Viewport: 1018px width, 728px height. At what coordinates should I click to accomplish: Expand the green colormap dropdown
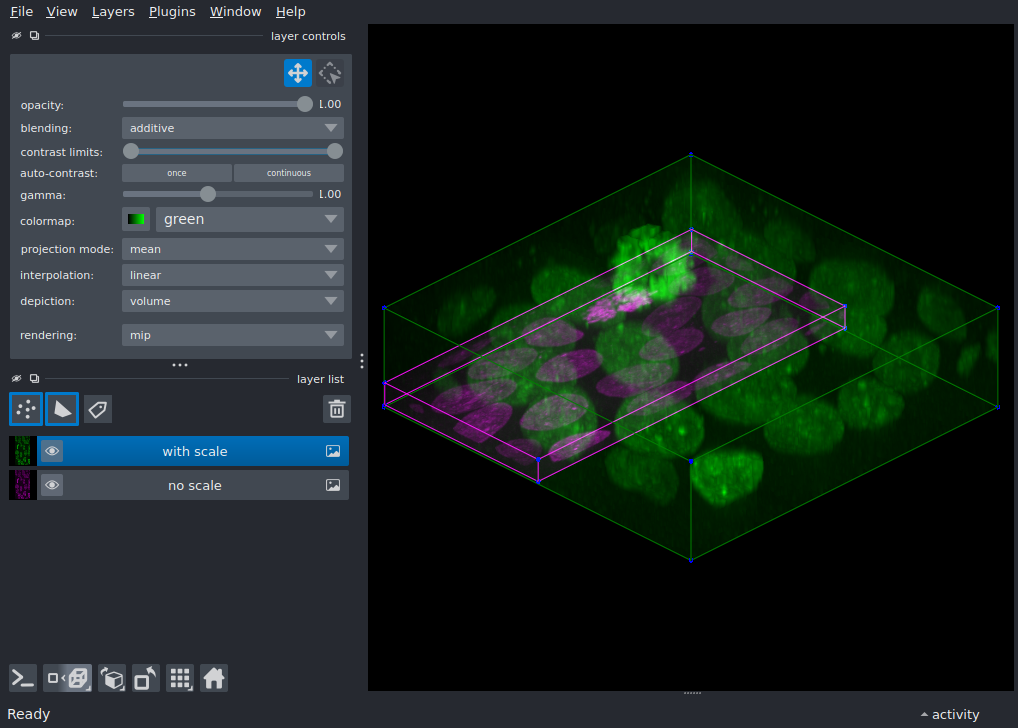pos(249,219)
